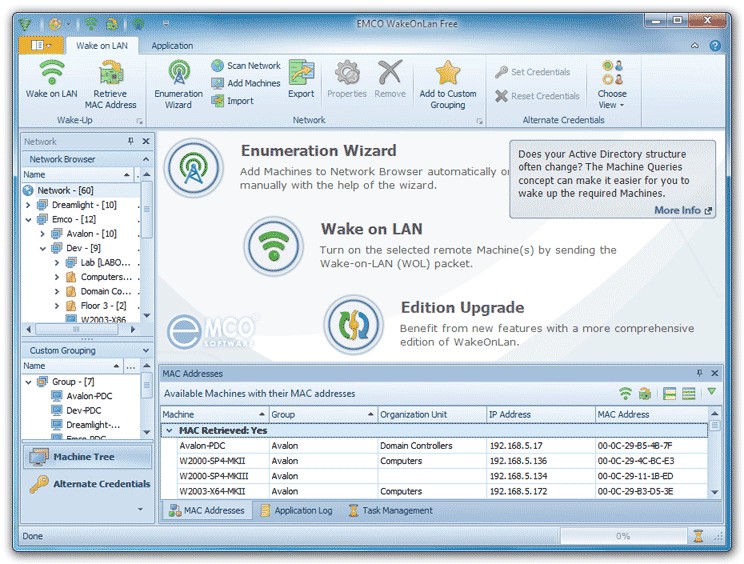Open the MAC Addresses bottom tab
This screenshot has width=744, height=564.
pyautogui.click(x=207, y=510)
